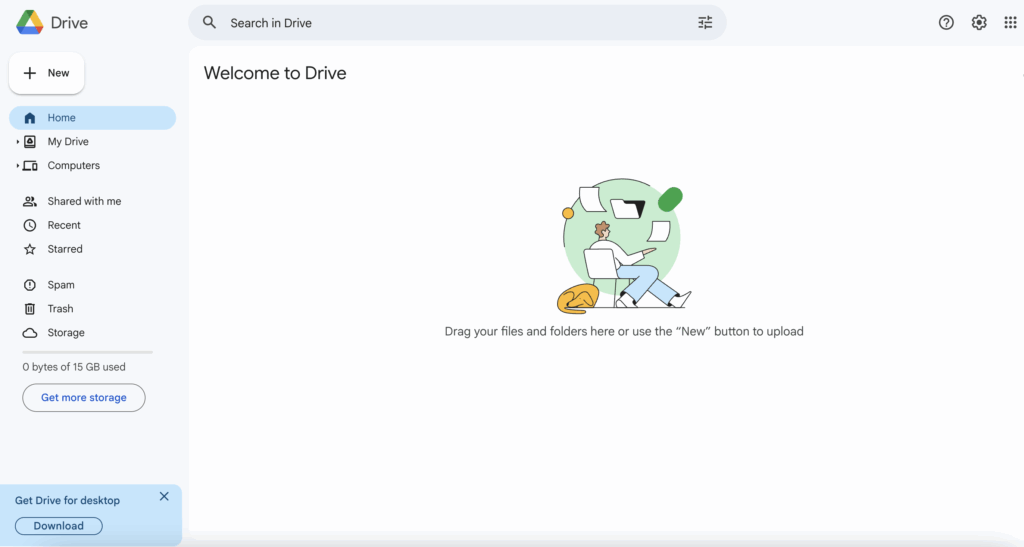The image size is (1024, 547).
Task: Click the storage usage progress bar
Action: (87, 352)
